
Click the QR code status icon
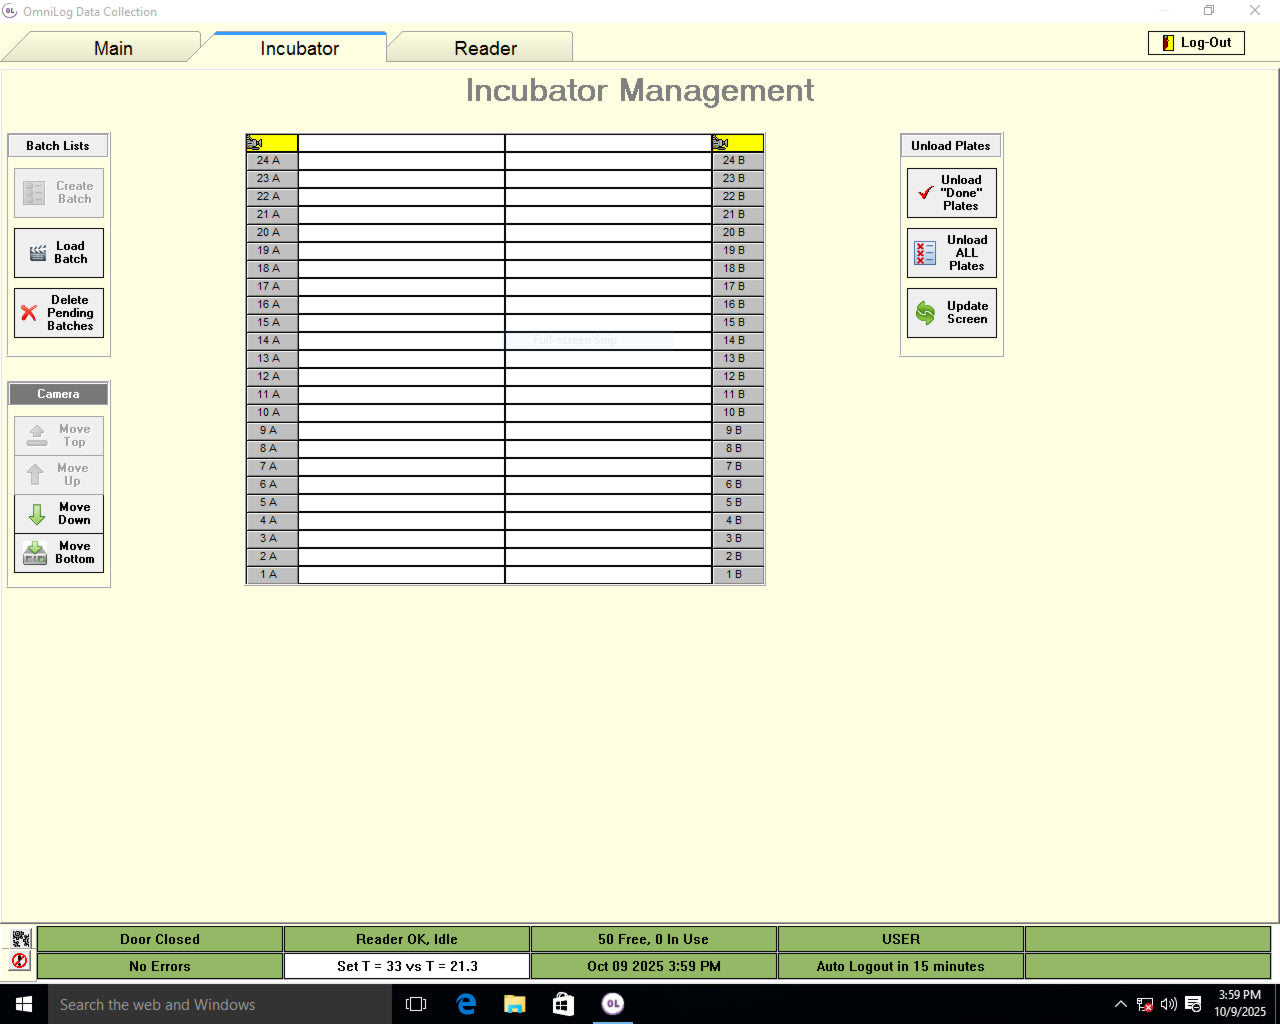click(x=20, y=939)
